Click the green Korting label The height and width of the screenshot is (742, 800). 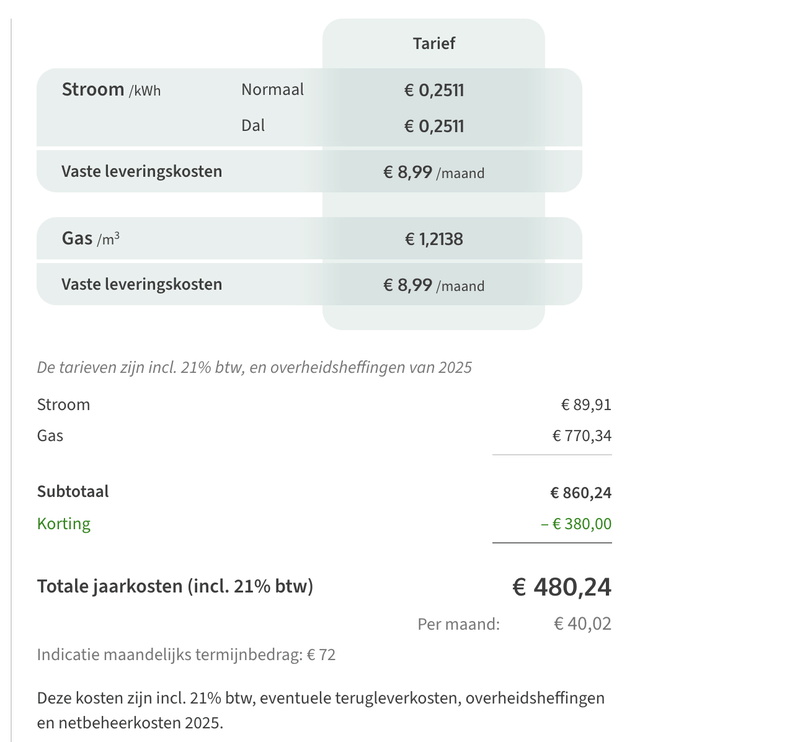point(63,523)
